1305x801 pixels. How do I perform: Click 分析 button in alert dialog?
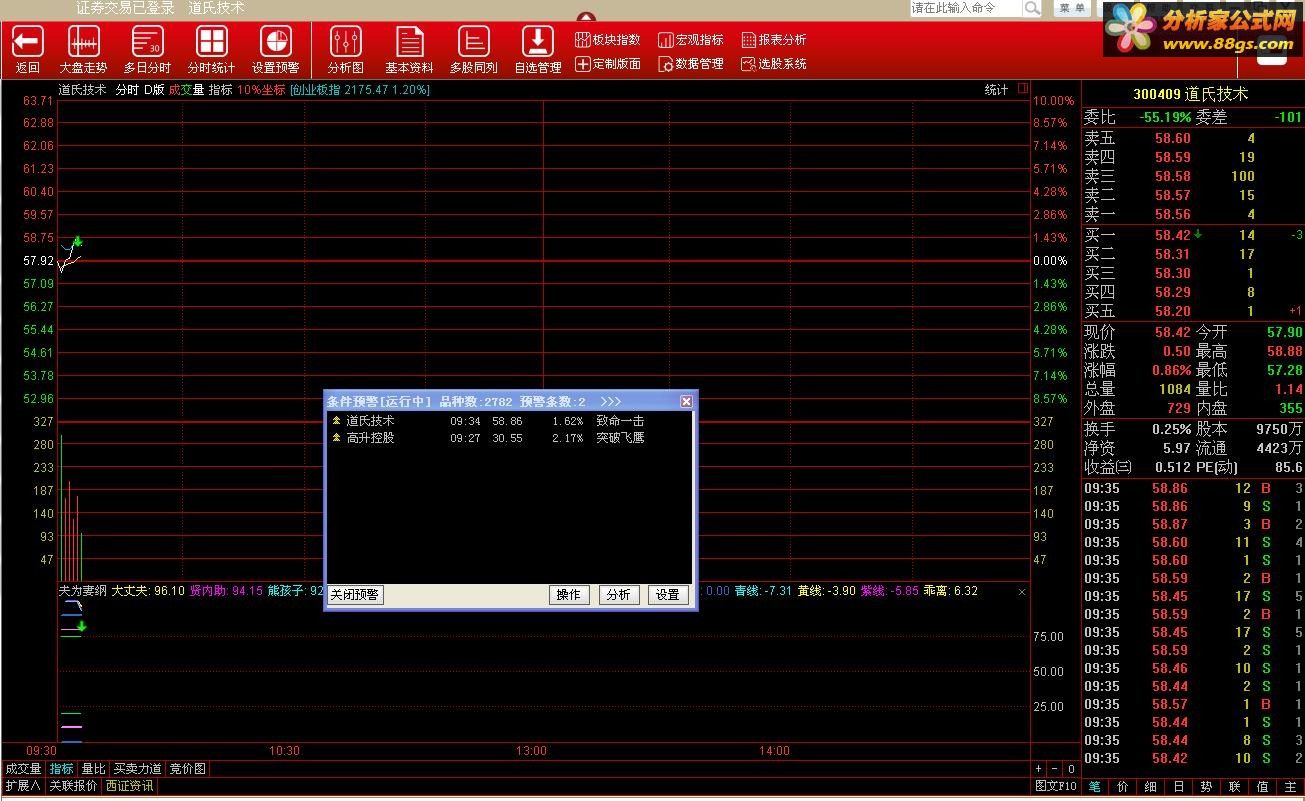pyautogui.click(x=619, y=595)
